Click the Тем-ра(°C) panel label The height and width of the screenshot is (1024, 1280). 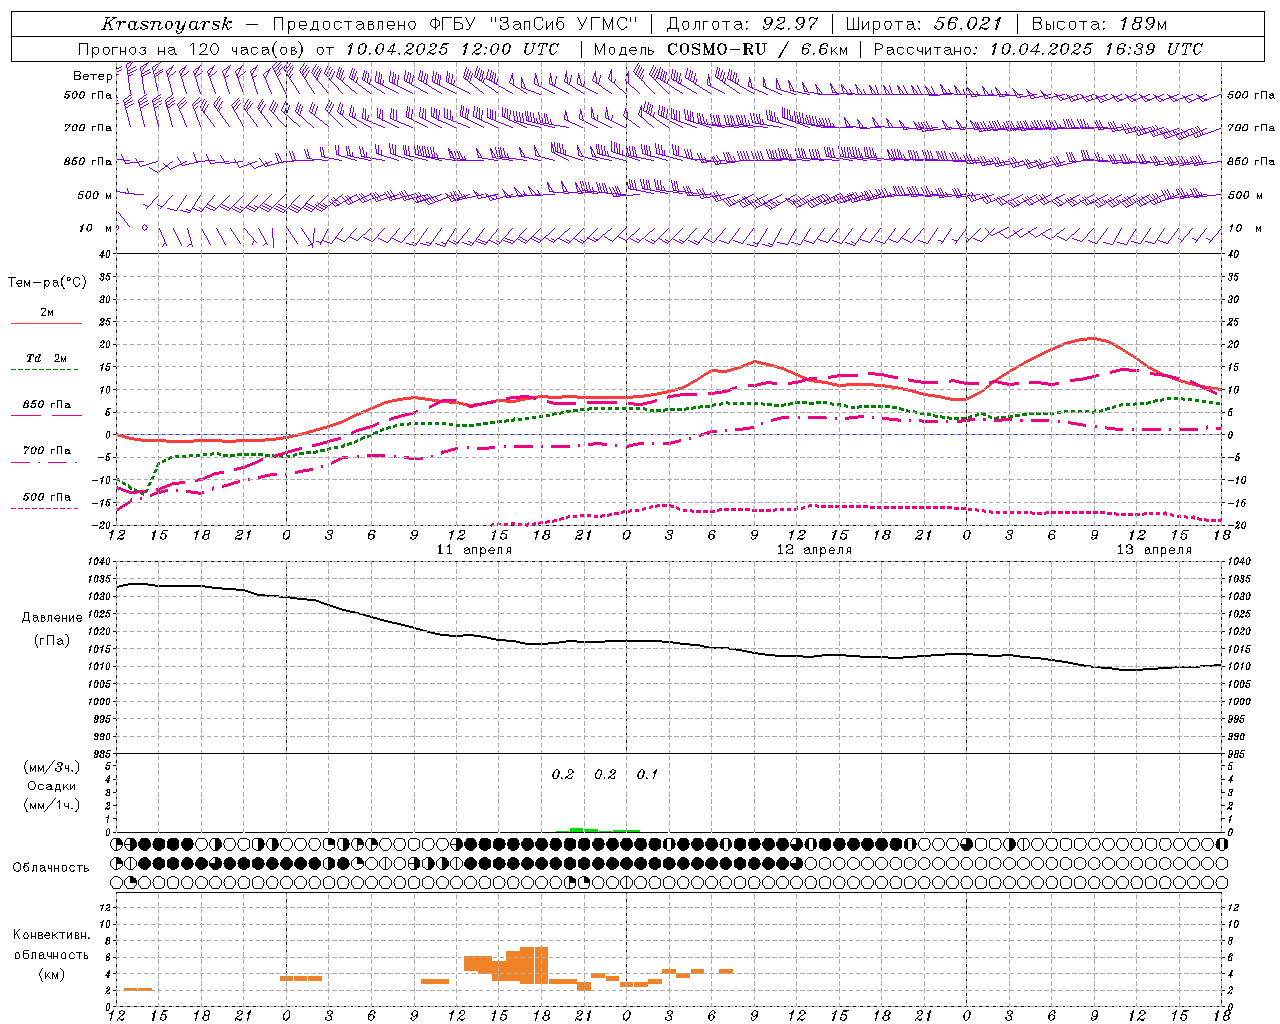point(47,283)
